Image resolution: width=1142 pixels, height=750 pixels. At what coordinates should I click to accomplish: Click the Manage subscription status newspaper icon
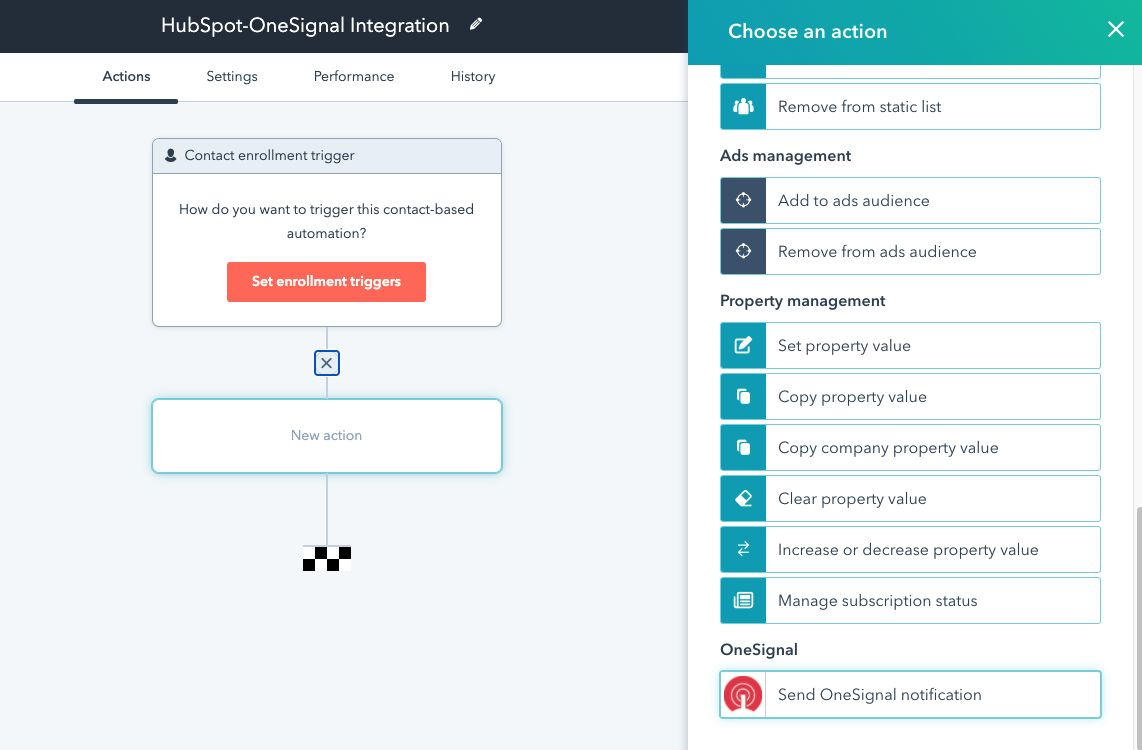(x=743, y=600)
